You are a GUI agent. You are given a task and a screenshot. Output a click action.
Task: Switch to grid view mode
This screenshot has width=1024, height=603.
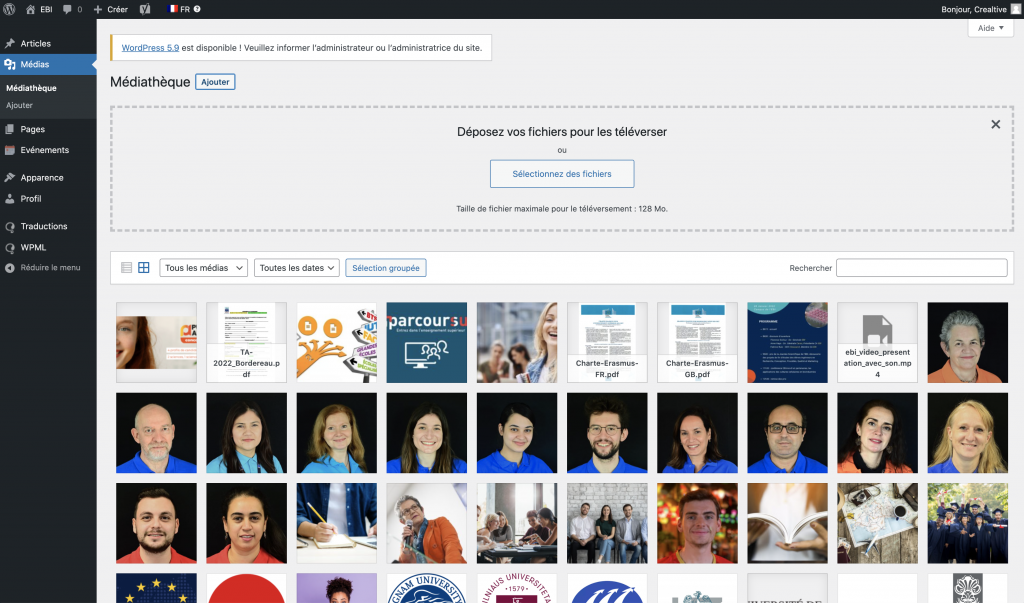(144, 268)
